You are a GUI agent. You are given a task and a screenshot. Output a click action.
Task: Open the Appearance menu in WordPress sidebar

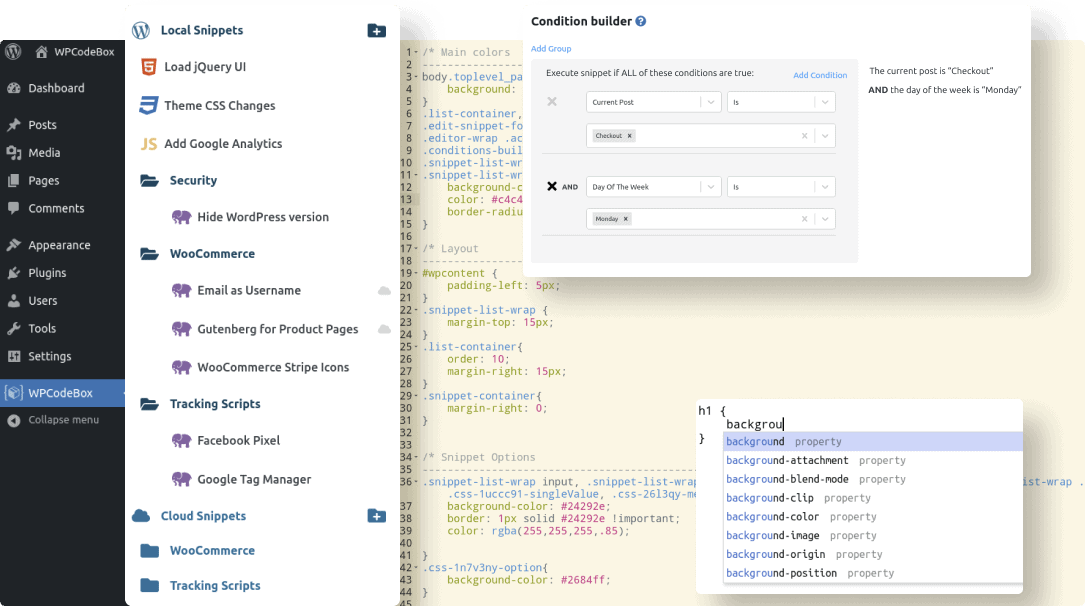pyautogui.click(x=62, y=244)
